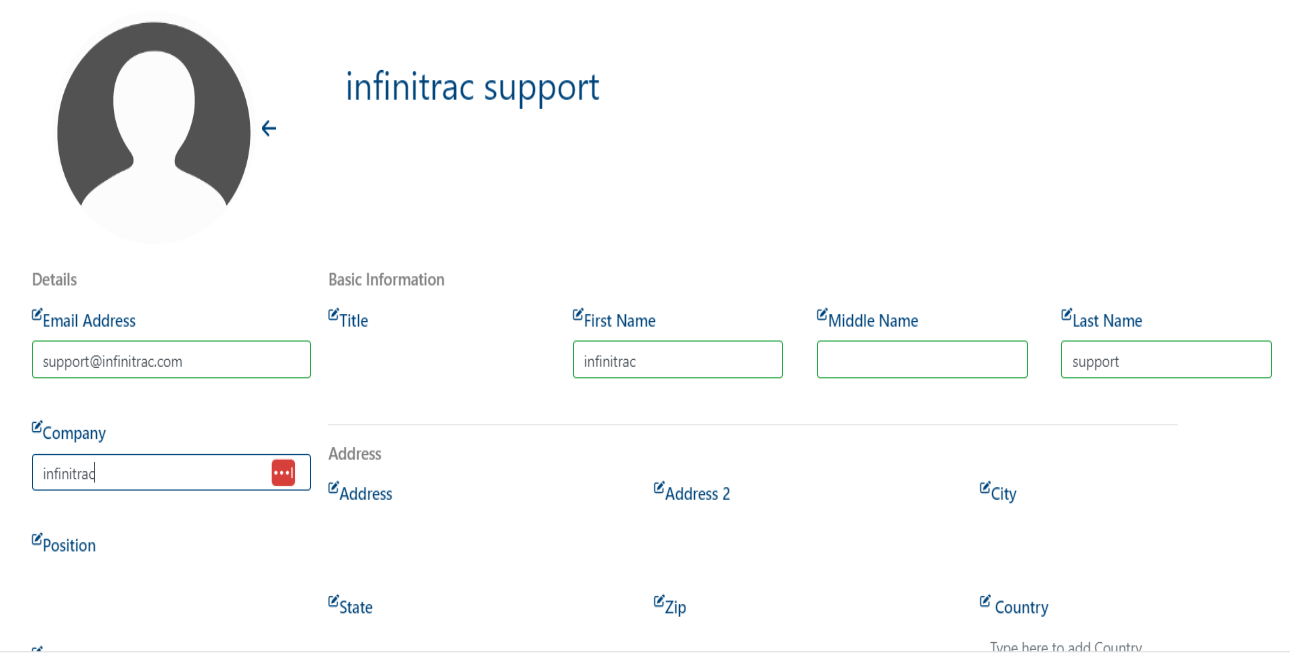Click the profile avatar picture
This screenshot has height=658, width=1290.
click(154, 130)
